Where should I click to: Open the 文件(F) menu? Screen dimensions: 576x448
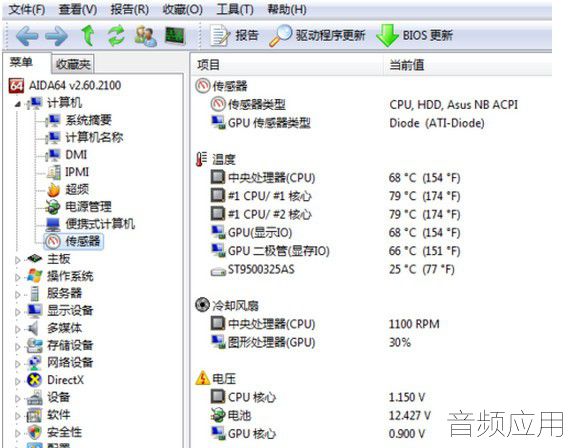coord(27,9)
